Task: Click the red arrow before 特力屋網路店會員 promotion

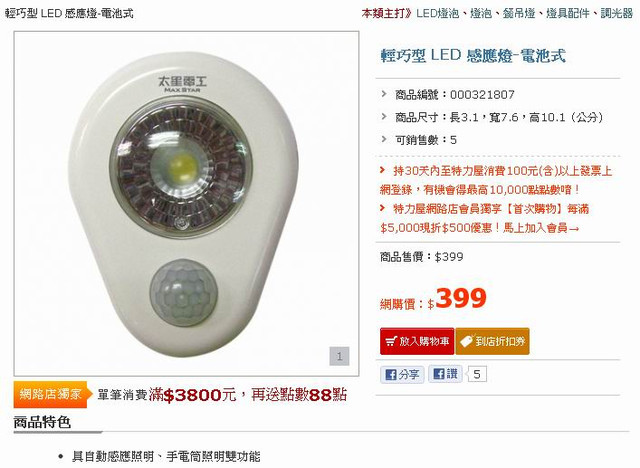Action: (x=382, y=208)
